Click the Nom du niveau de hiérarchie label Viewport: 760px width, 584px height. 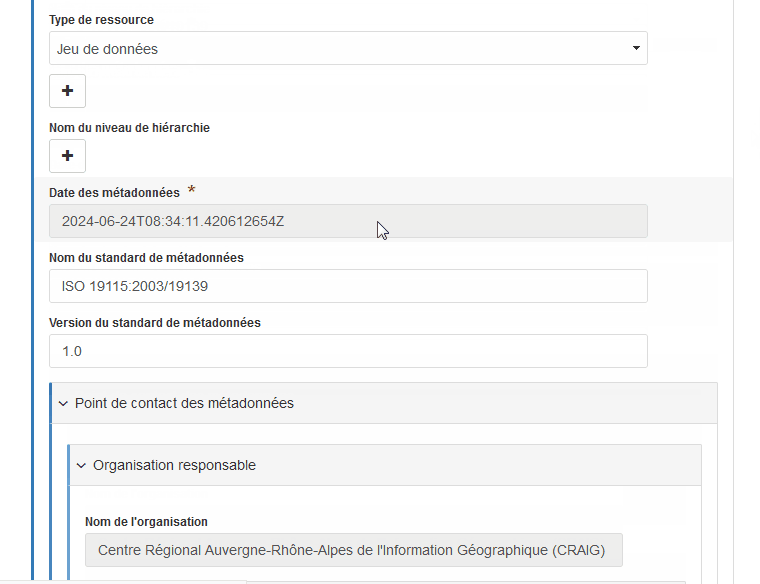pyautogui.click(x=129, y=128)
